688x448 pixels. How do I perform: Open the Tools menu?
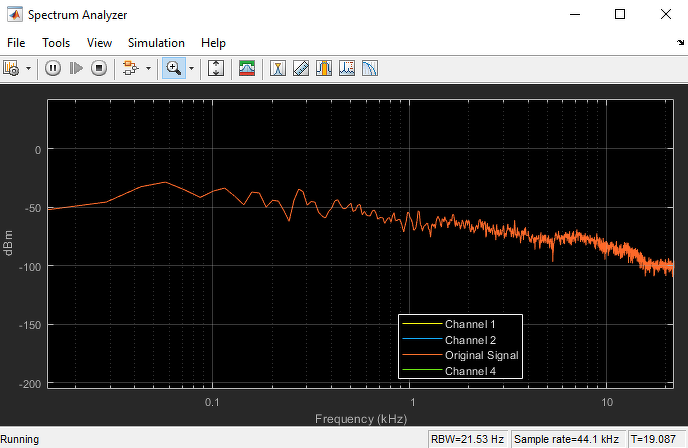pos(56,43)
